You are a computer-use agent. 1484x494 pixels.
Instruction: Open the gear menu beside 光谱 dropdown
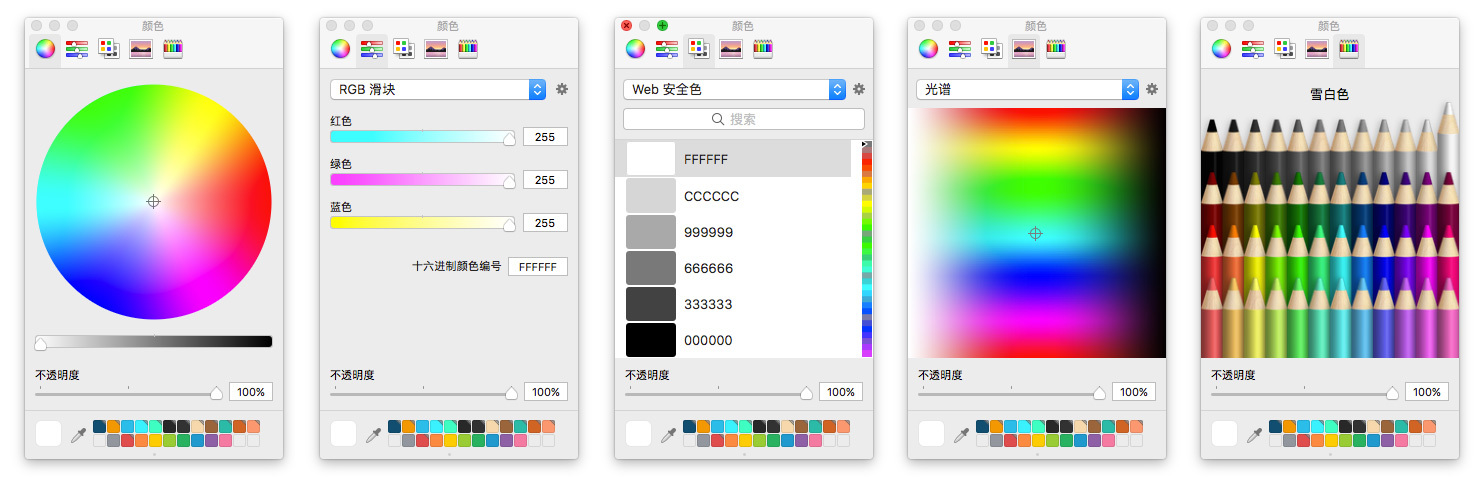click(x=1151, y=89)
